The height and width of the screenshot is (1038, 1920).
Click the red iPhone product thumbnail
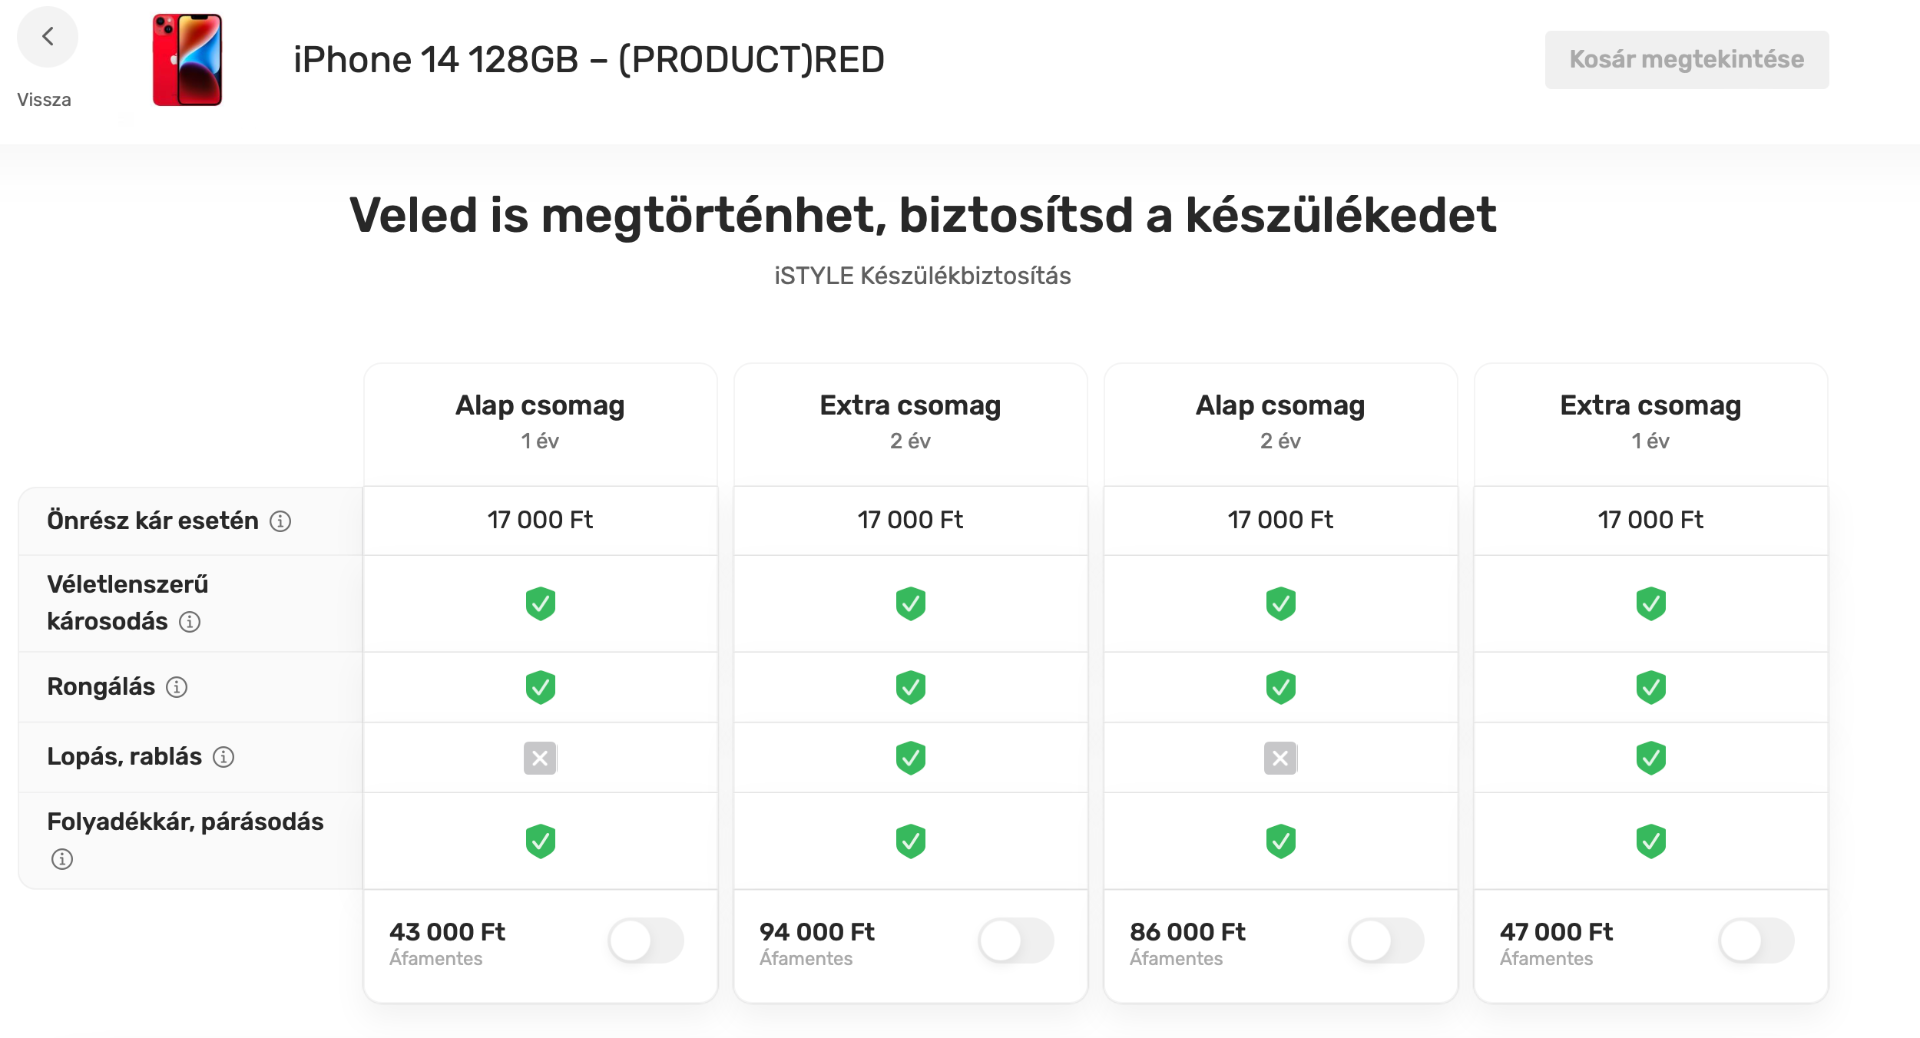pos(188,60)
